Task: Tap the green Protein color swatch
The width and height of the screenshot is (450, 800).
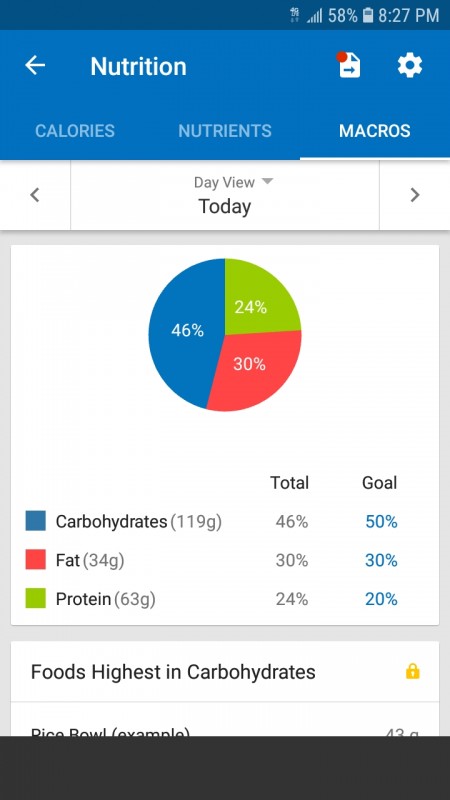Action: [36, 598]
